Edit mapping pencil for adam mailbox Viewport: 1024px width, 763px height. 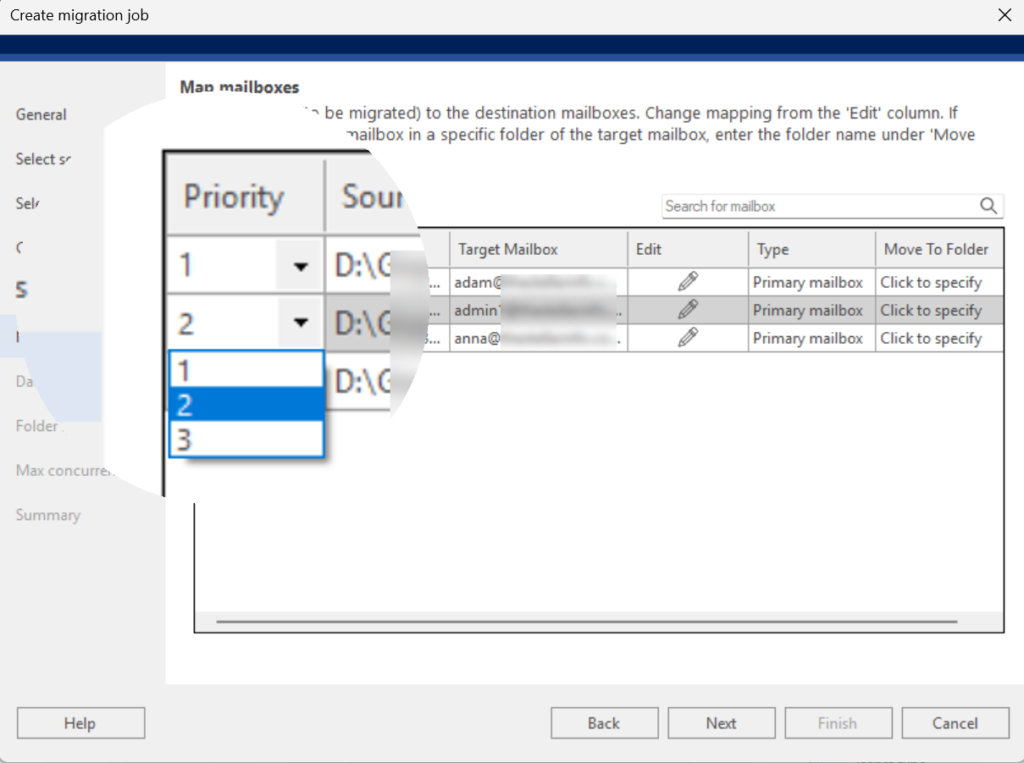click(688, 282)
